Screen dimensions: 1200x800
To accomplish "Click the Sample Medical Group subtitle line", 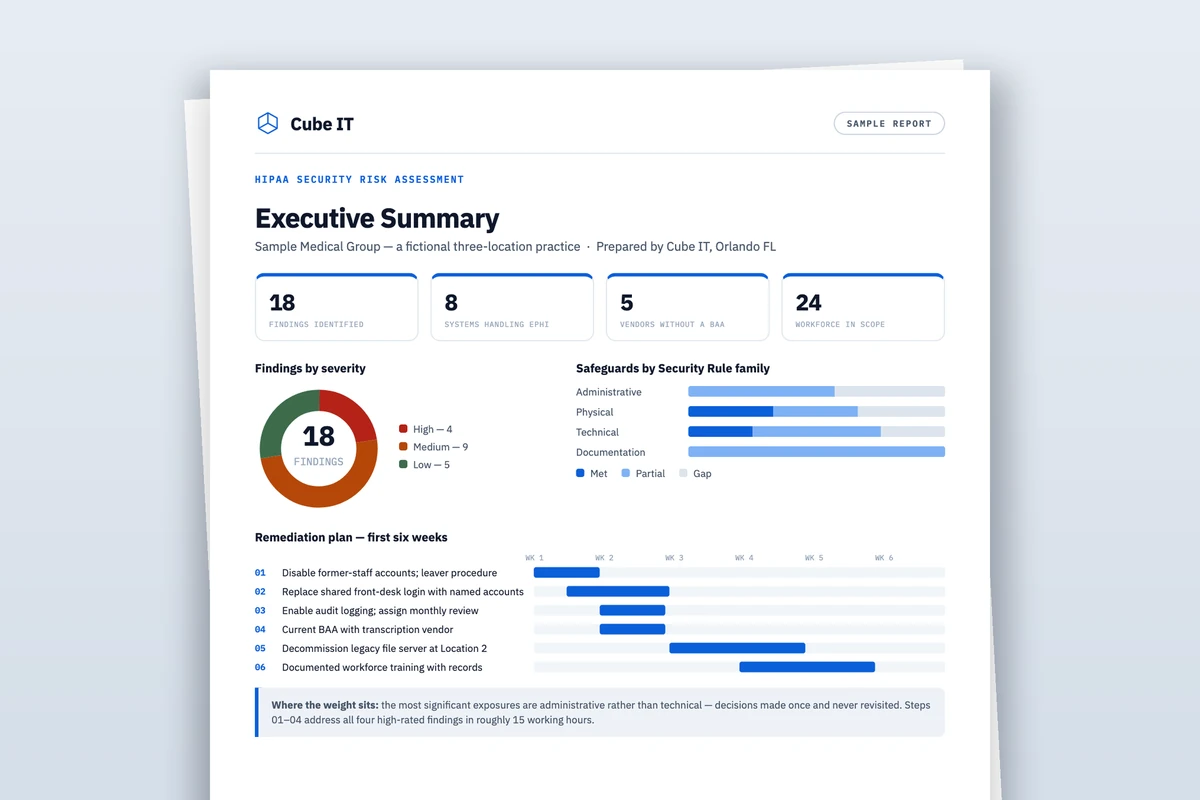I will click(x=515, y=246).
